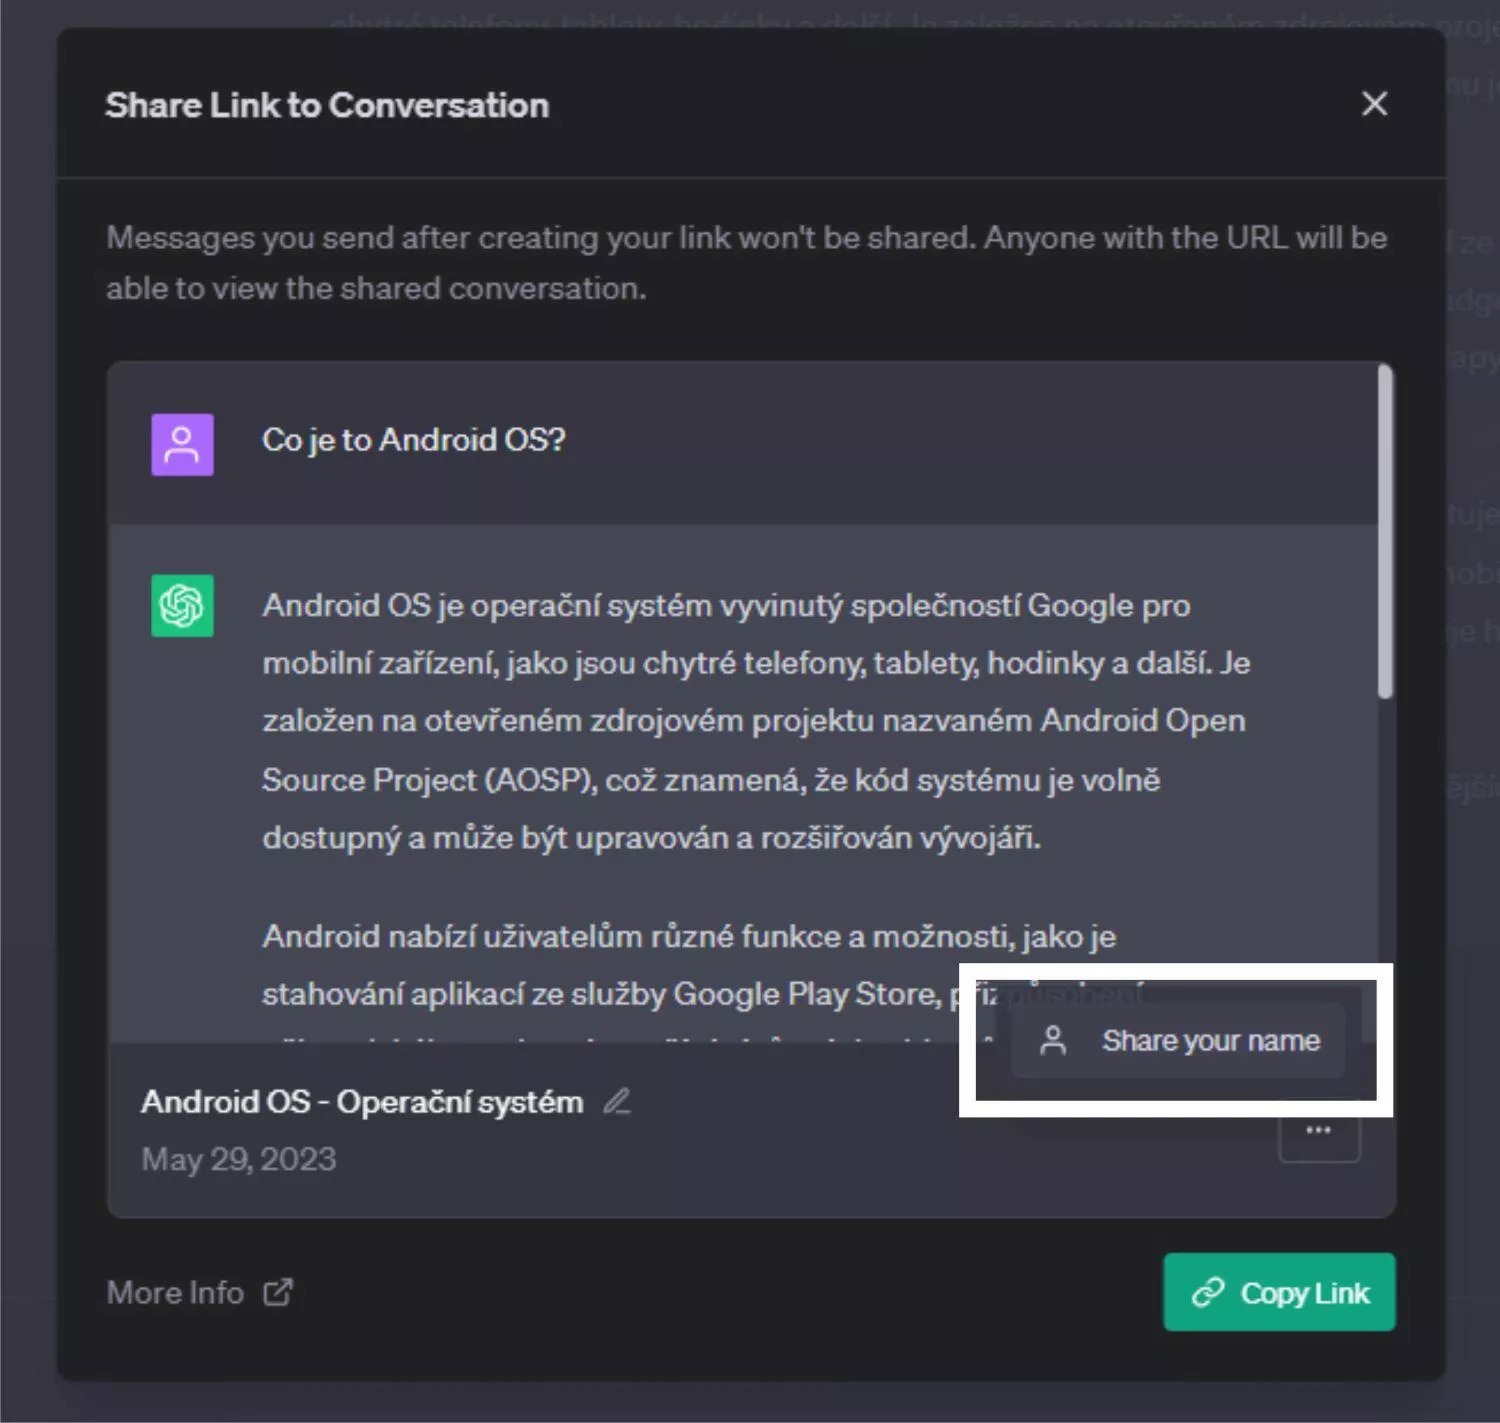Select the Share your name menu option
The width and height of the screenshot is (1500, 1423).
coord(1178,1040)
